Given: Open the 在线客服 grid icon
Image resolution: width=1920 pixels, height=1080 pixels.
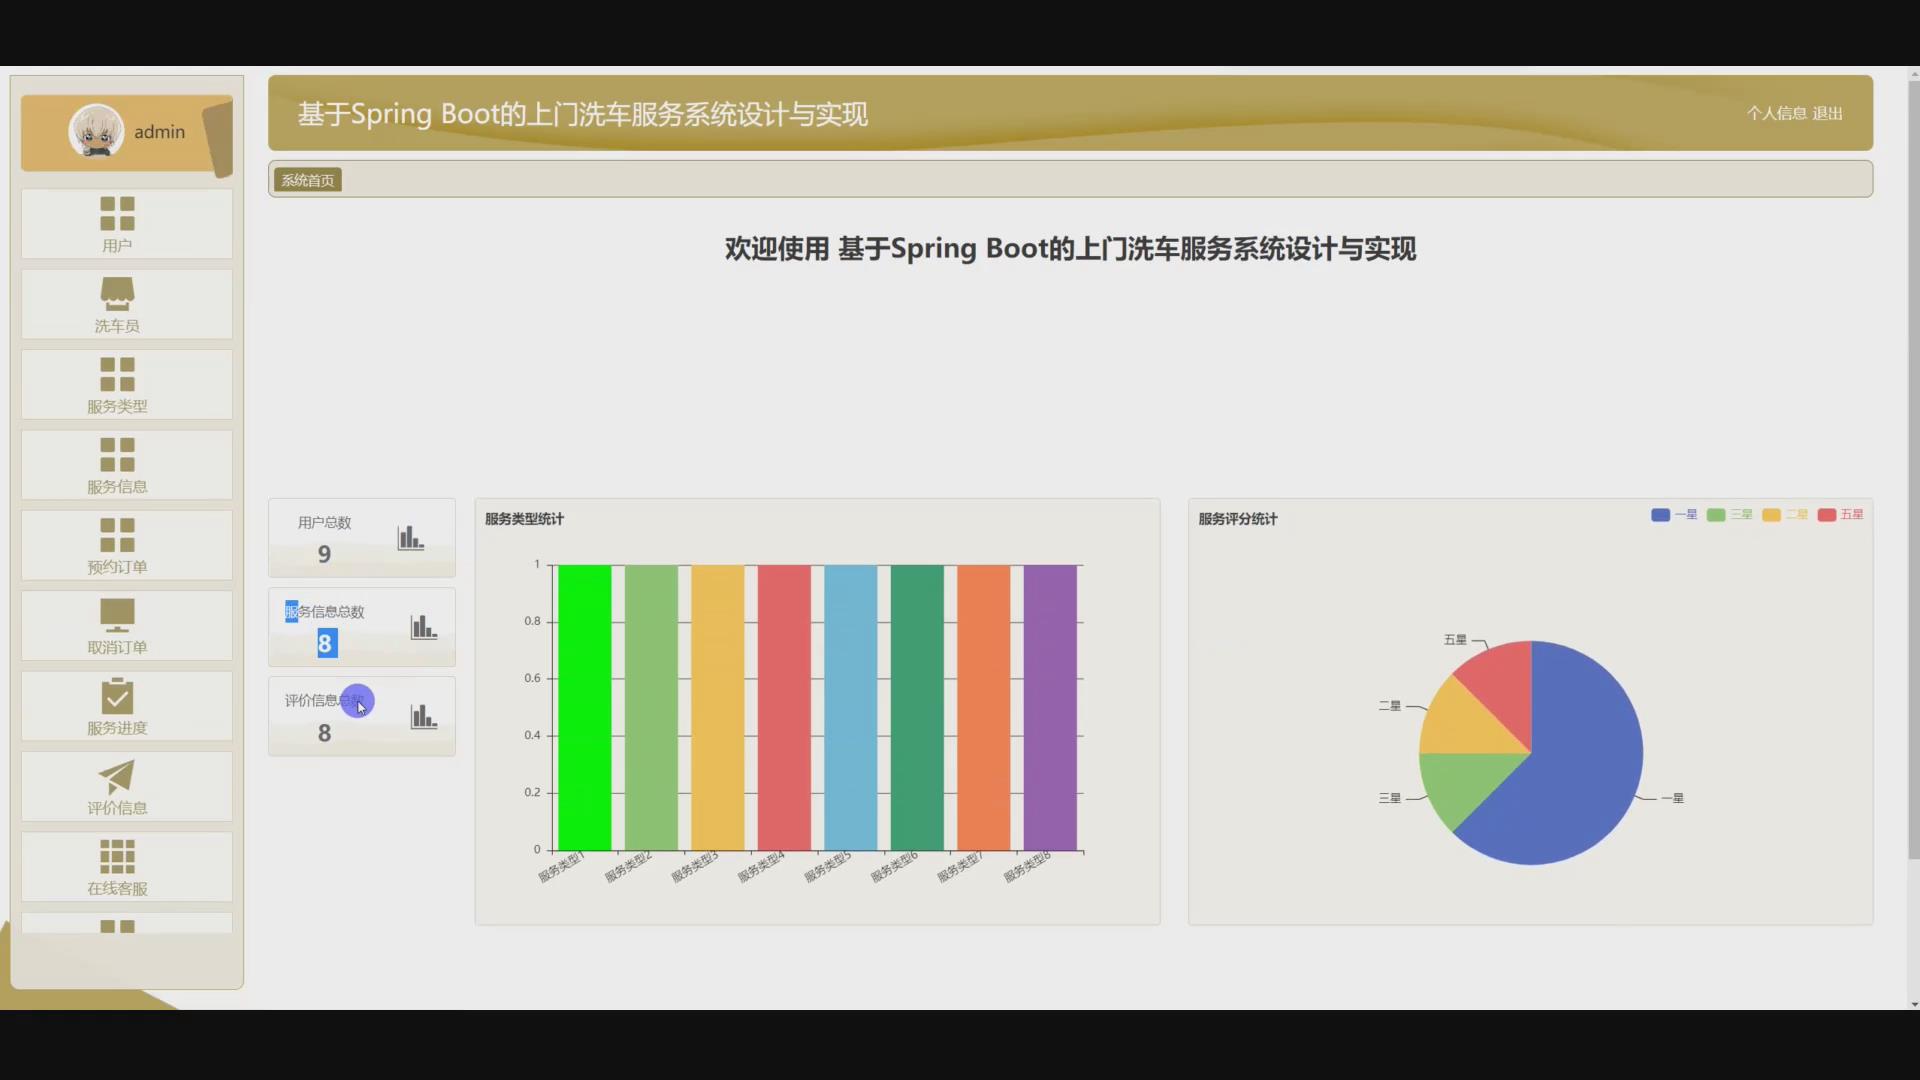Looking at the screenshot, I should [x=117, y=856].
